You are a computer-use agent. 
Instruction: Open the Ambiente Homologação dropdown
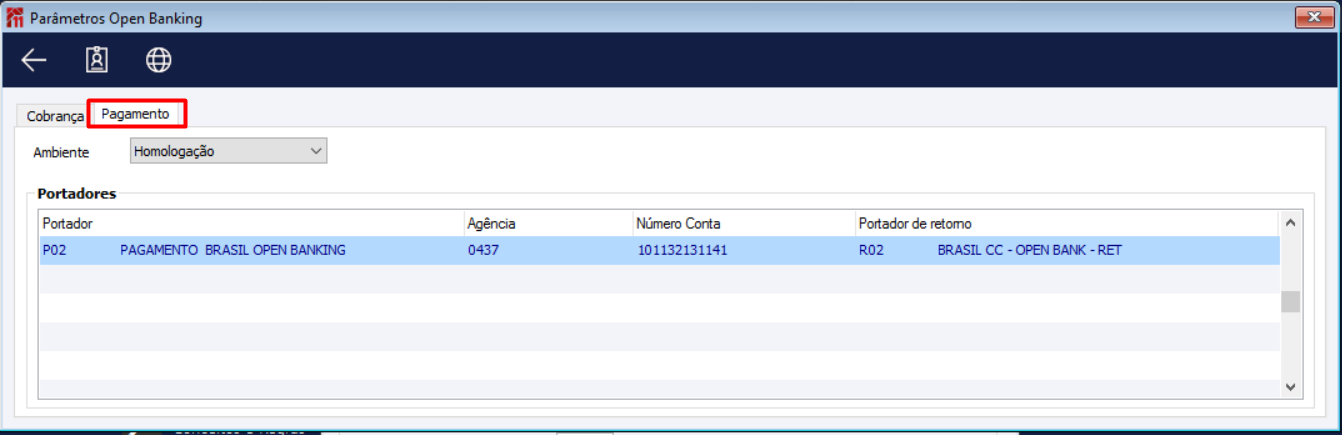click(228, 152)
